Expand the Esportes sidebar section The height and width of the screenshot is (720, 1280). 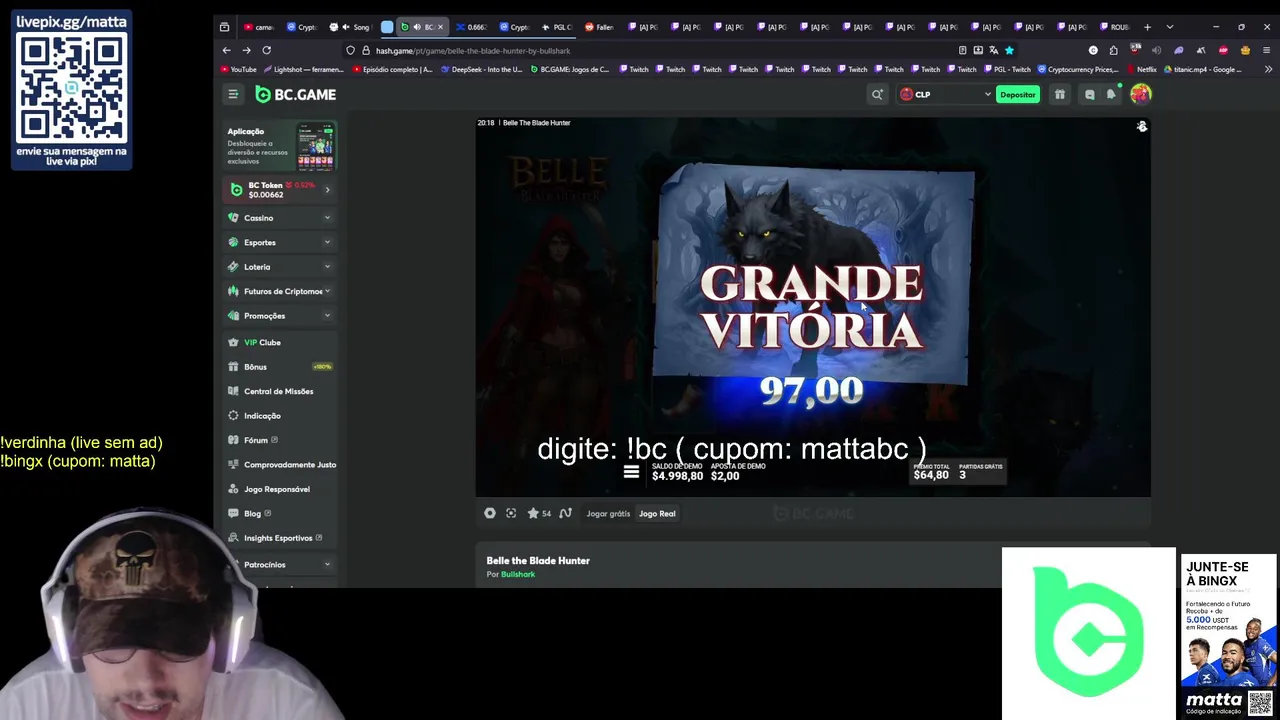pyautogui.click(x=327, y=242)
